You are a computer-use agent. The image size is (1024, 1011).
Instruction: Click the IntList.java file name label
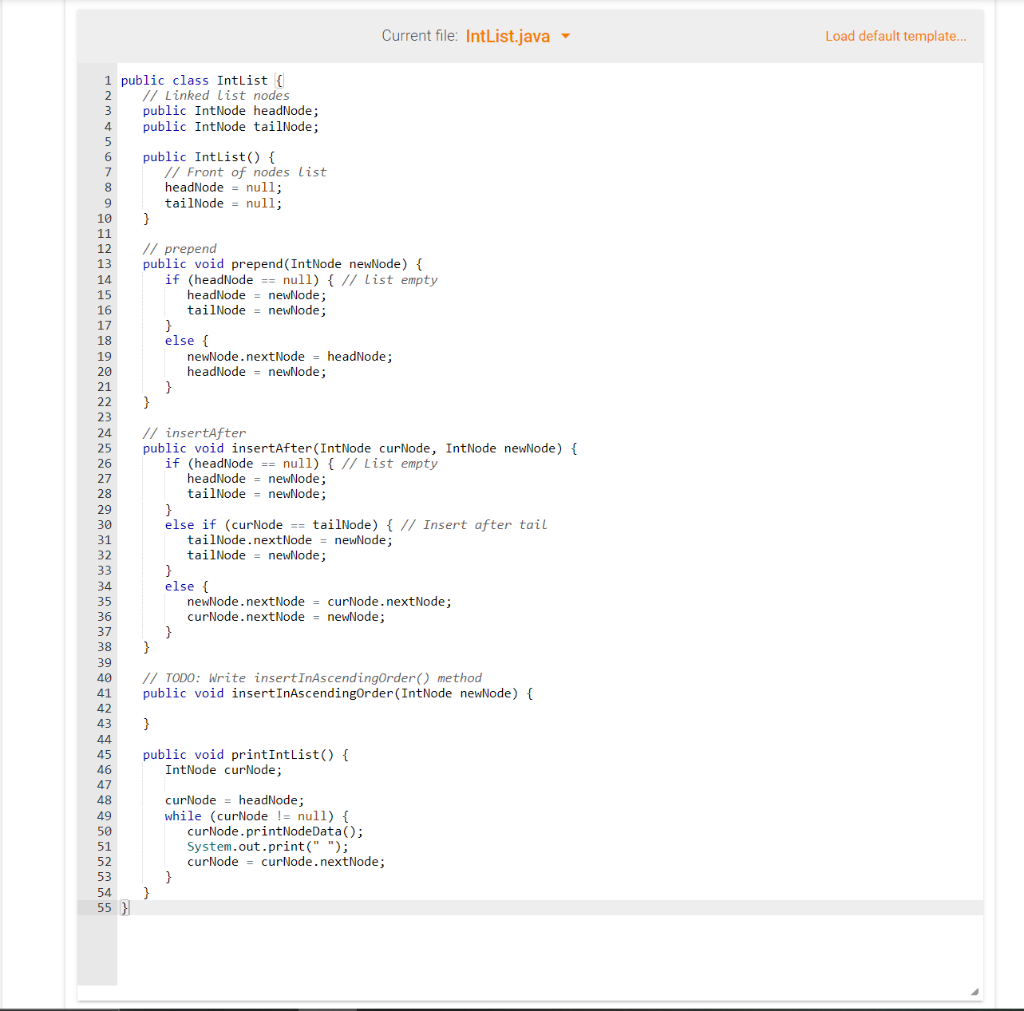pos(505,35)
